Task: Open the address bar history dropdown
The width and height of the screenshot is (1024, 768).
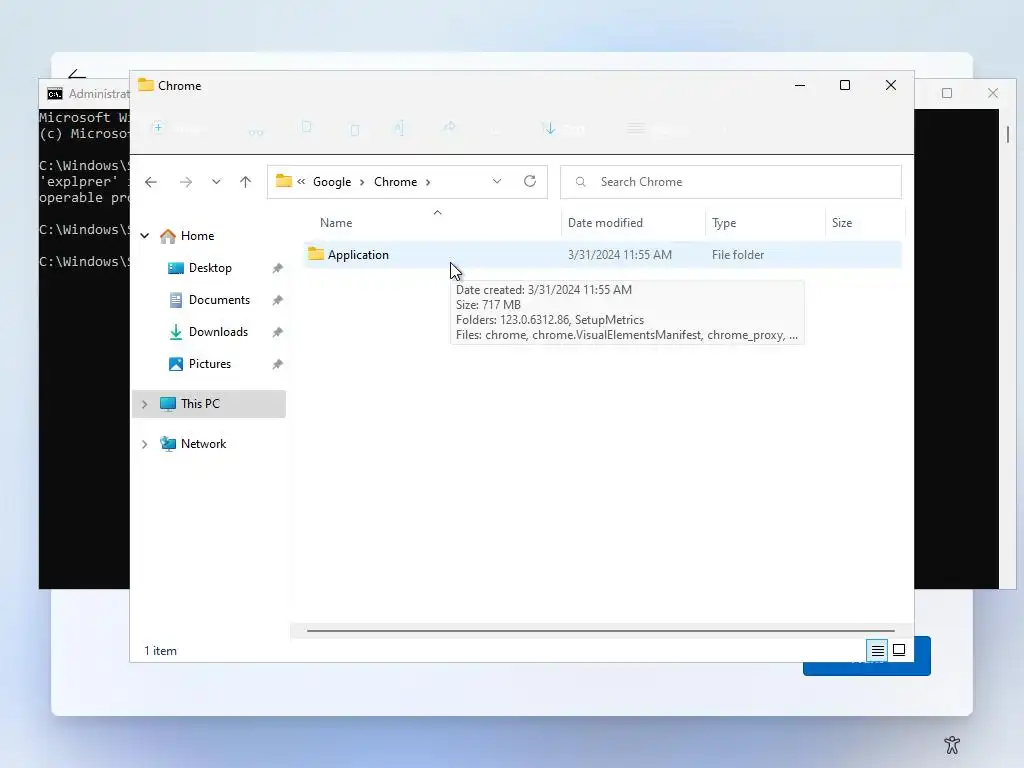Action: pyautogui.click(x=497, y=182)
